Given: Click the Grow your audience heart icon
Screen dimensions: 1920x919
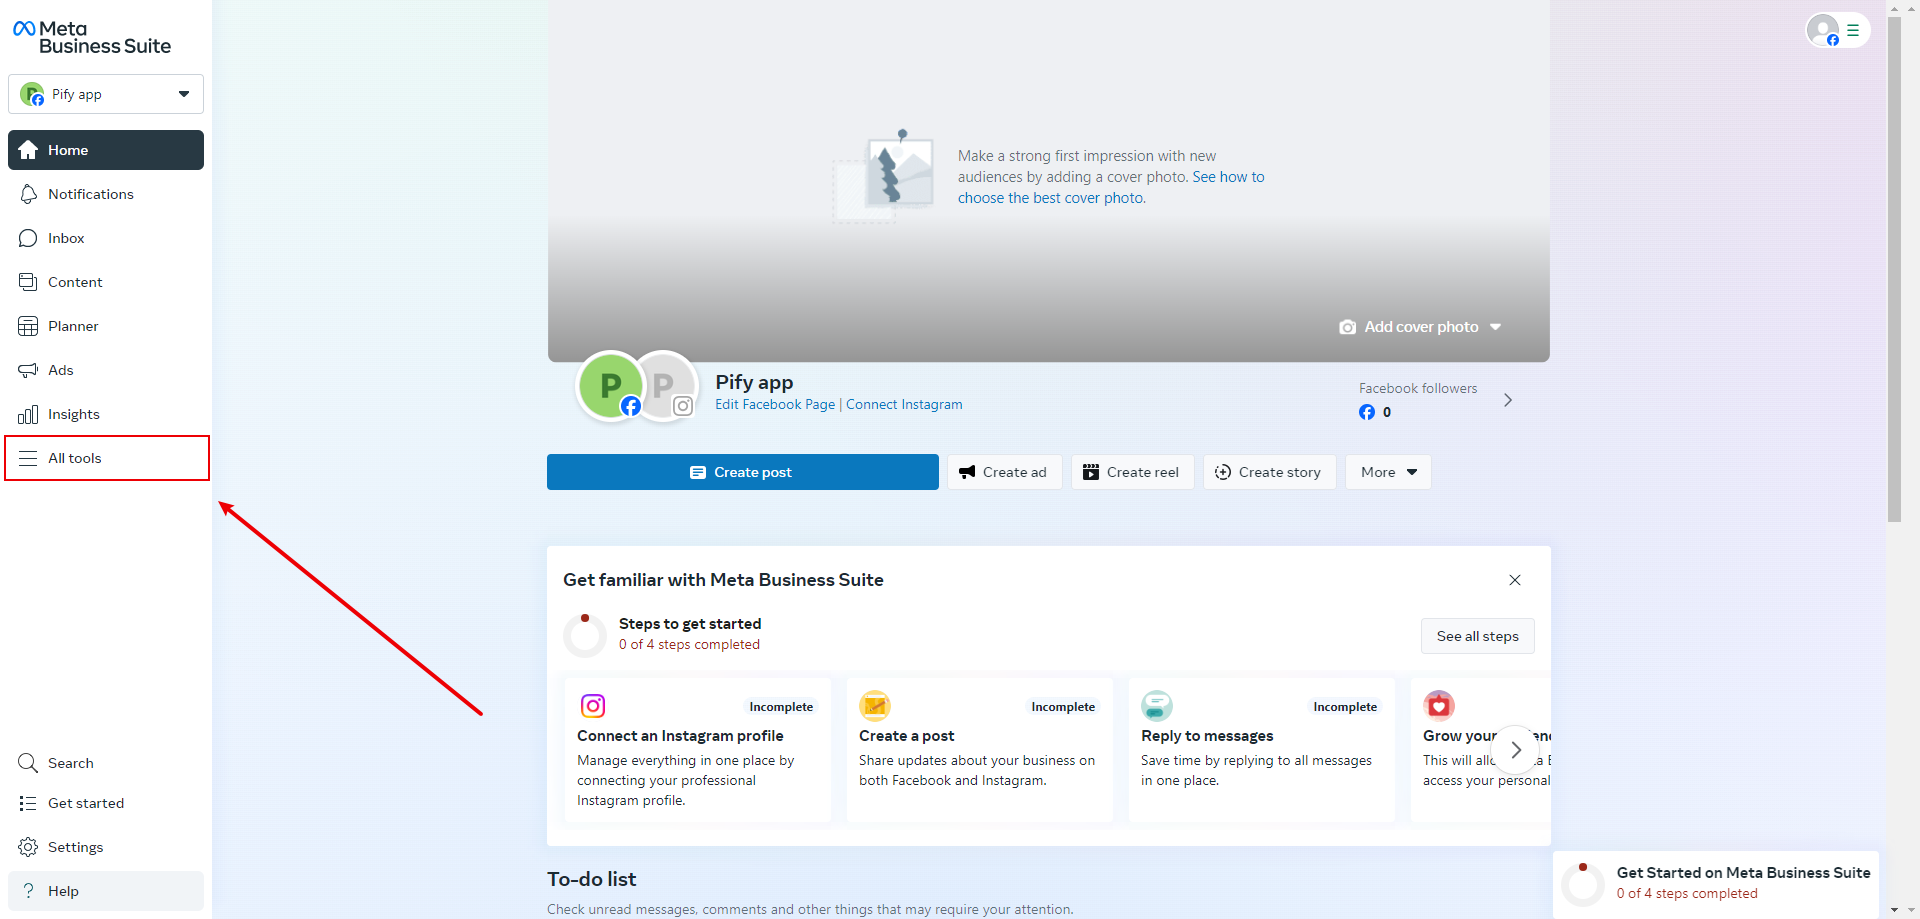Looking at the screenshot, I should point(1439,706).
